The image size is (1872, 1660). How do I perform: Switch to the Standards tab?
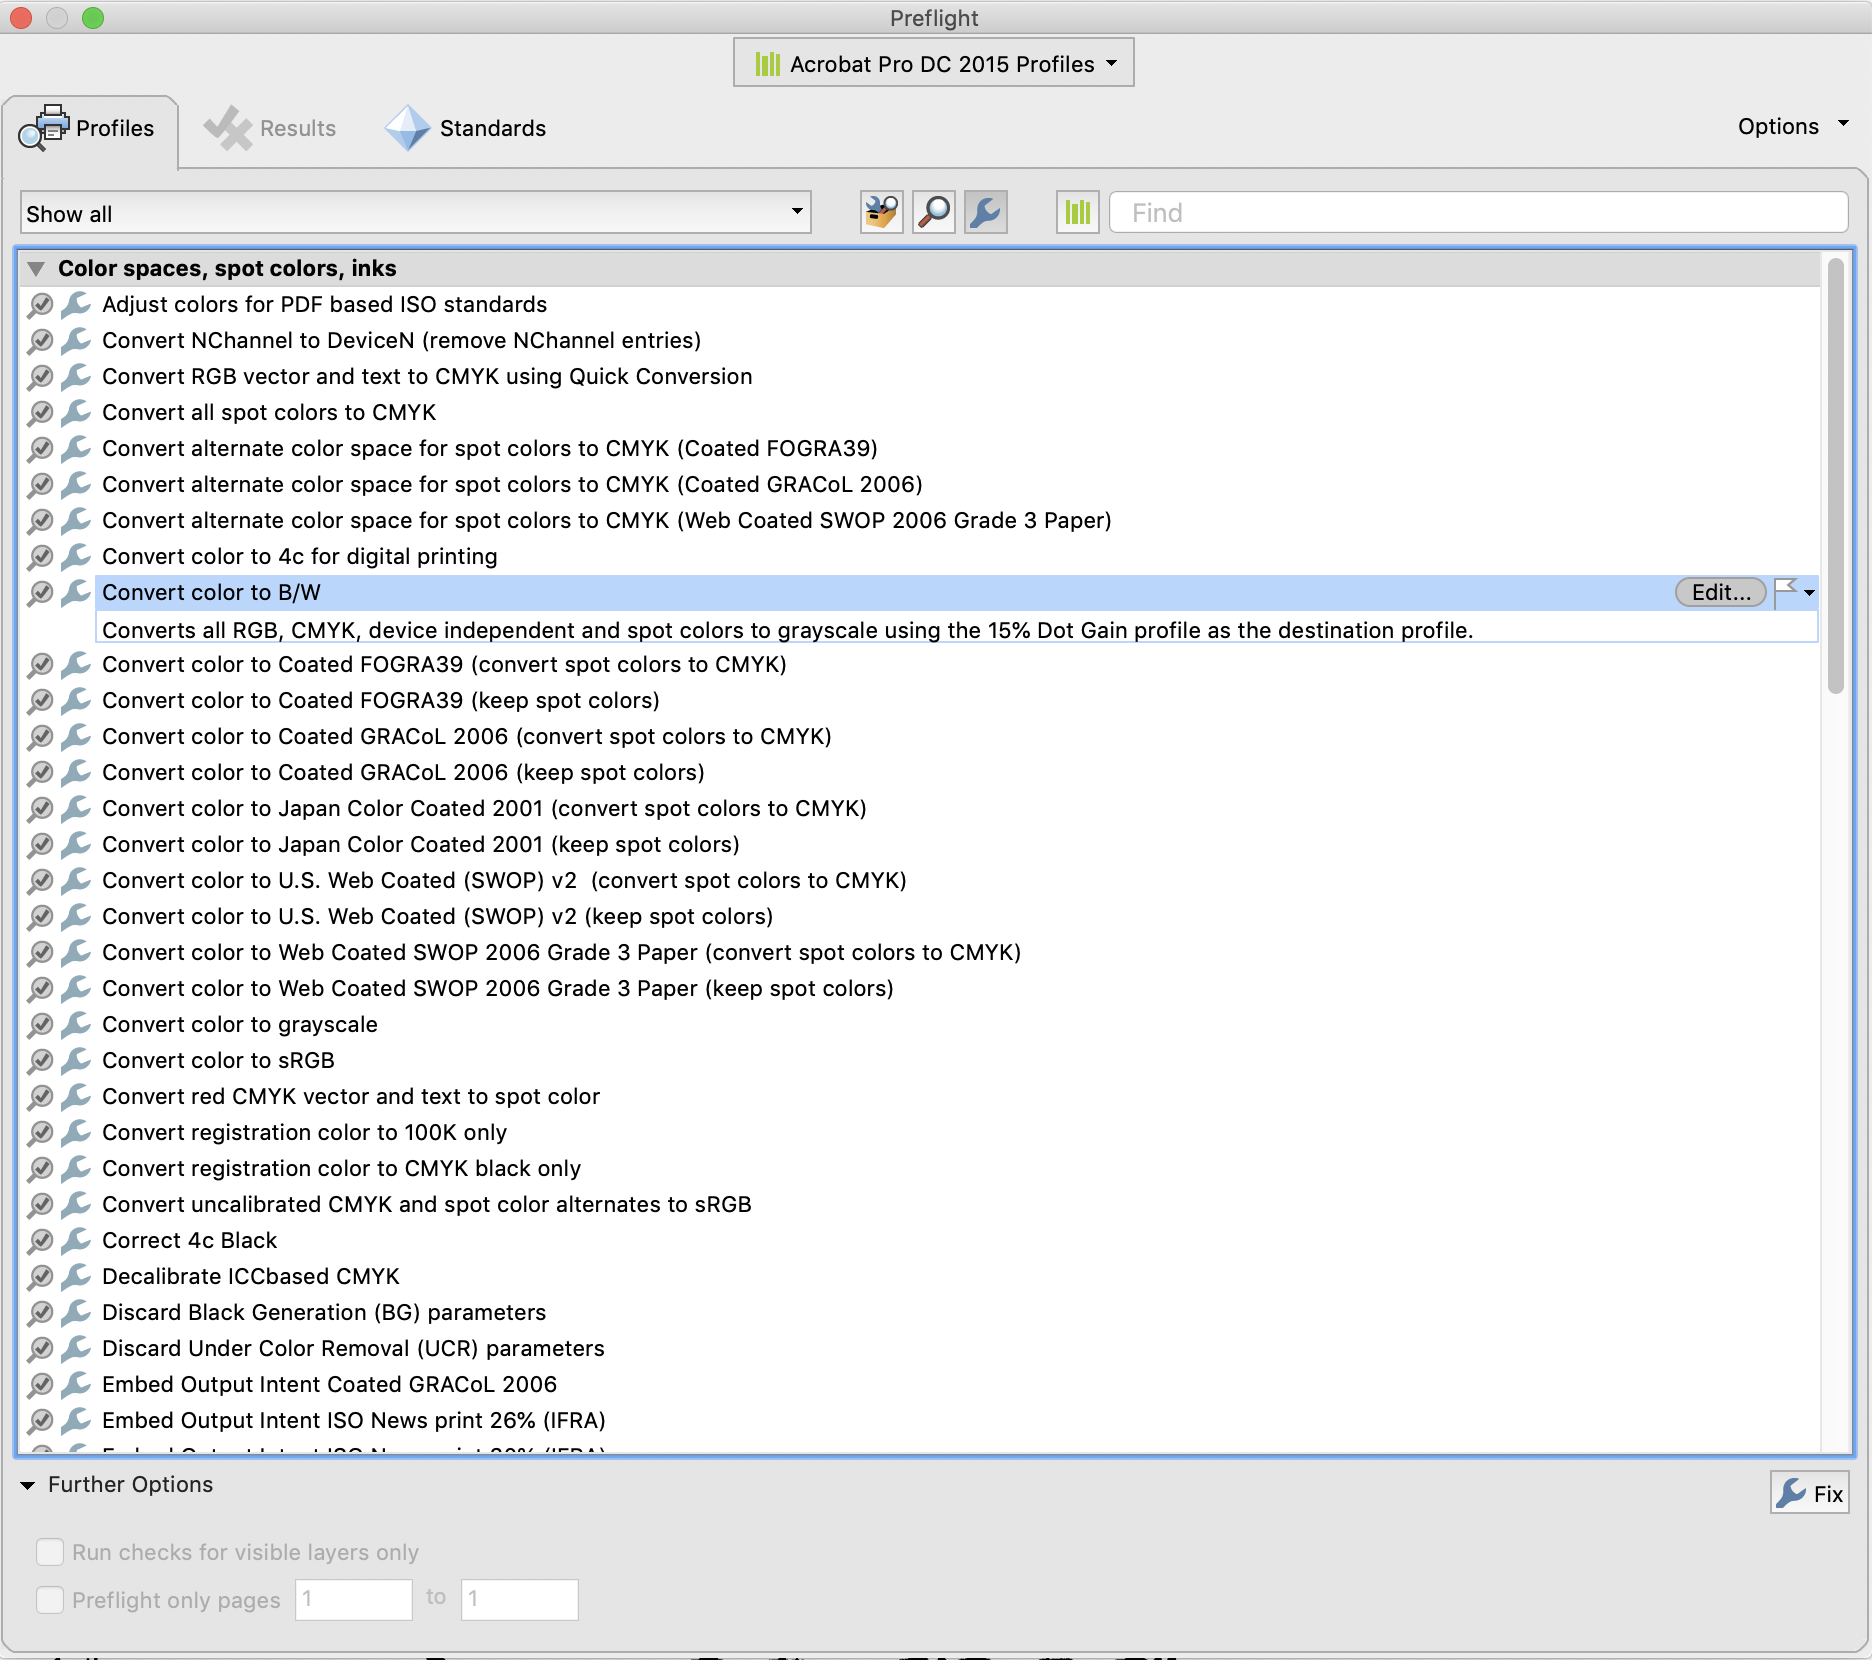[x=466, y=128]
